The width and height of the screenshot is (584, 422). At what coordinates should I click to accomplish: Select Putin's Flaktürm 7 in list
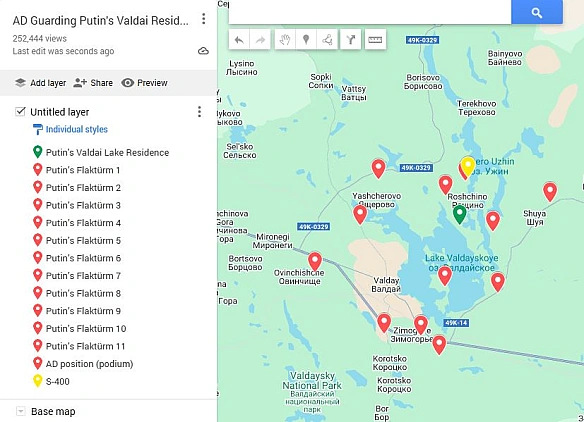click(83, 276)
